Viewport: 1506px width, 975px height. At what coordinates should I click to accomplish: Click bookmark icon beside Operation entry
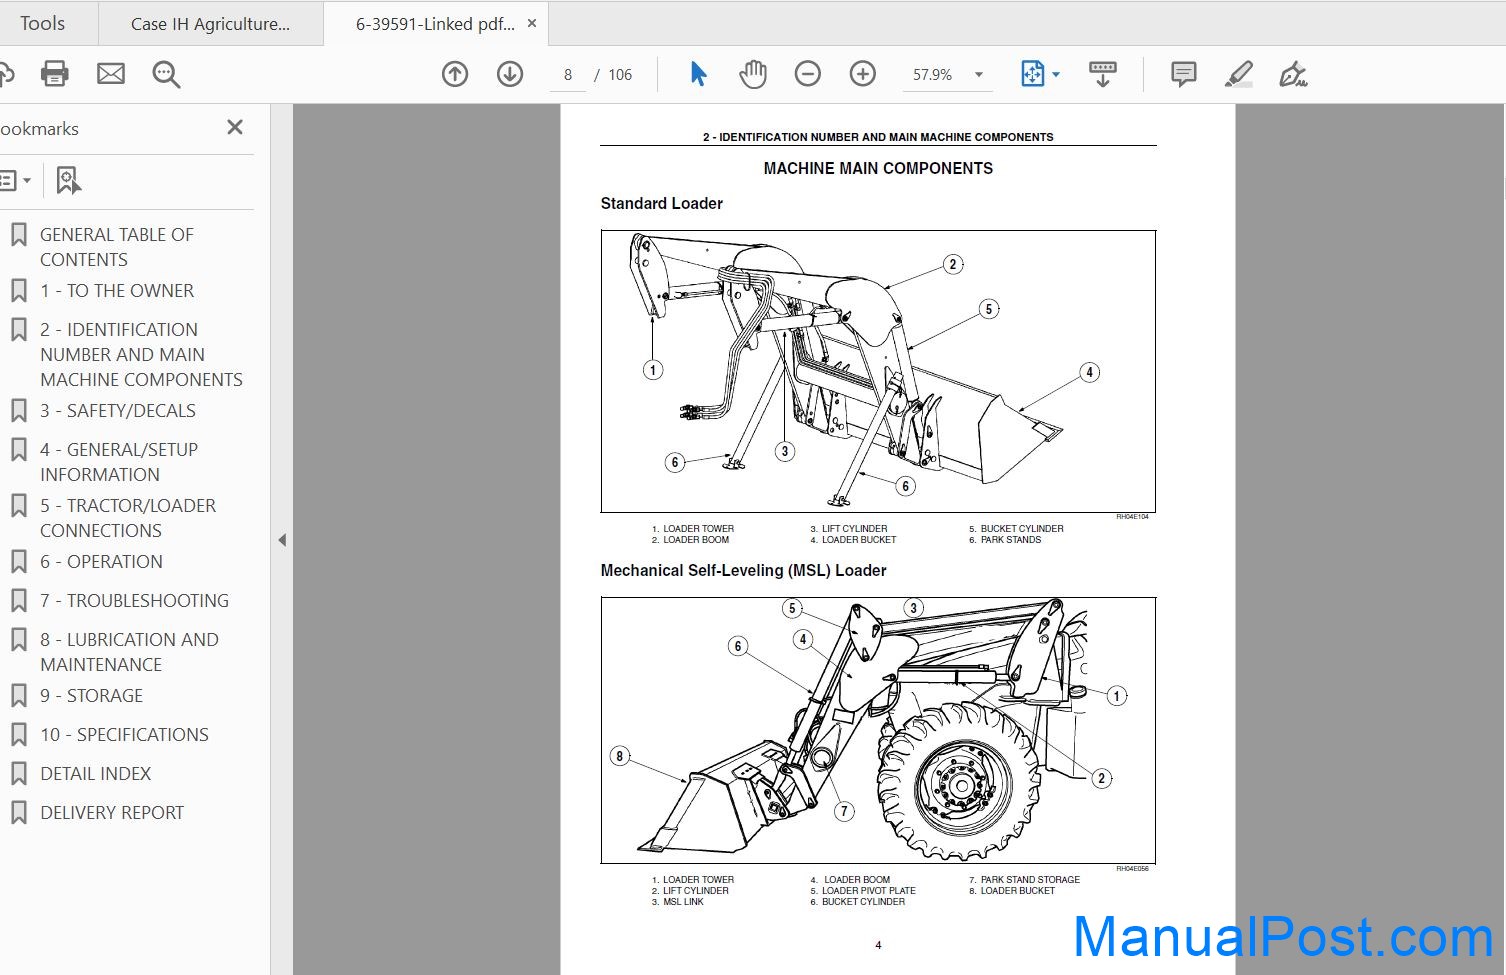18,562
